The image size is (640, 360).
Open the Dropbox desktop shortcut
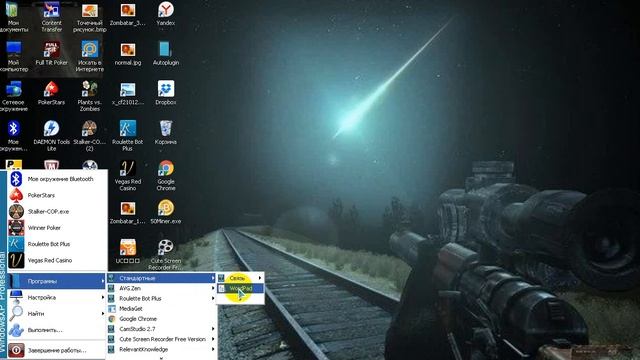tap(166, 93)
